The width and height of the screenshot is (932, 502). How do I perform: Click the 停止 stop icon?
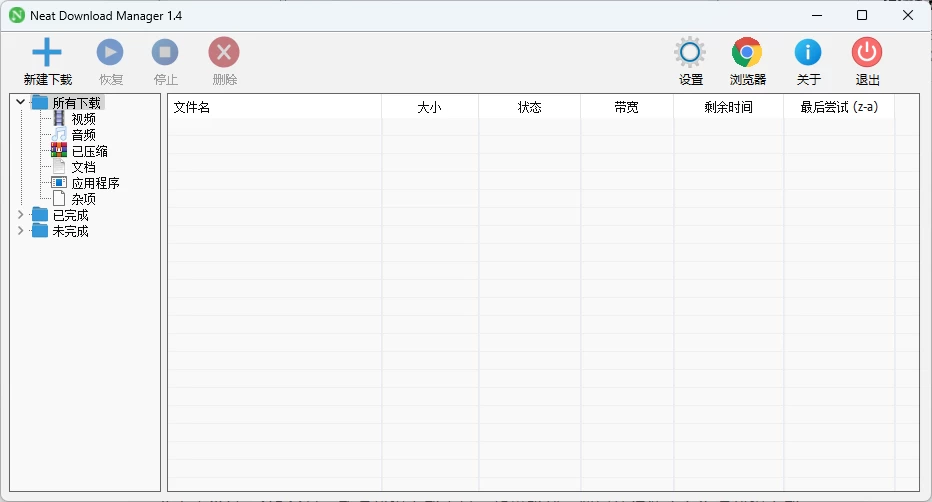(x=165, y=53)
